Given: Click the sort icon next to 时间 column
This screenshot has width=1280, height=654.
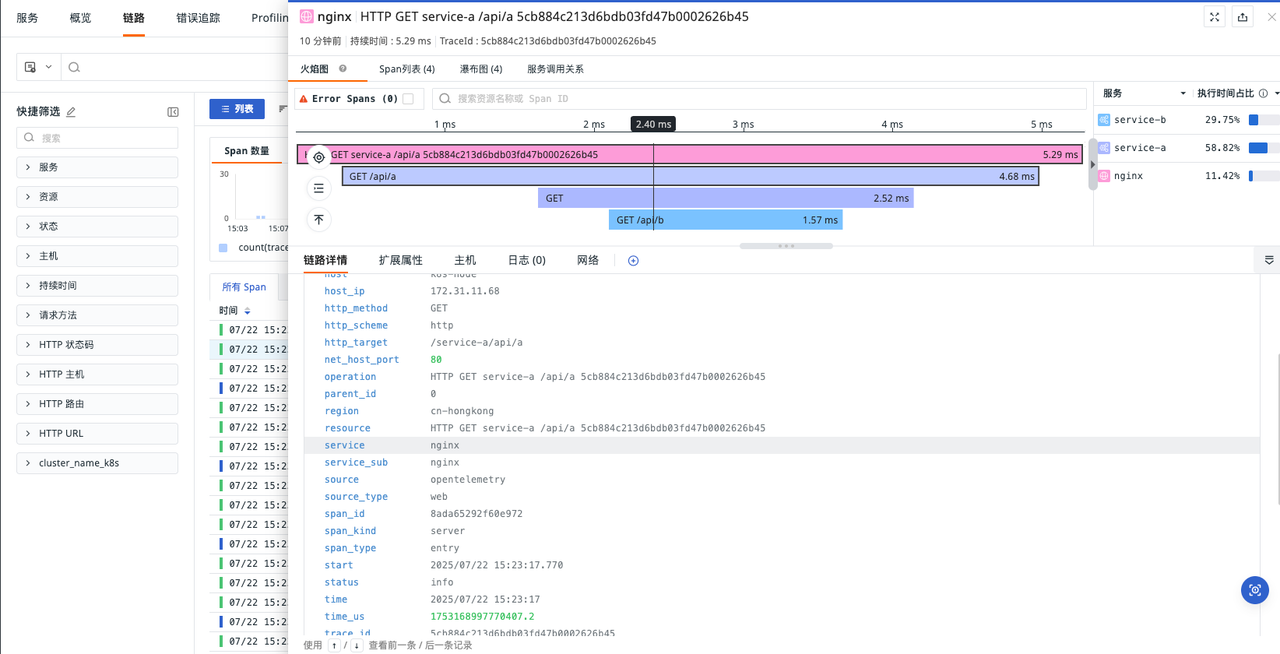Looking at the screenshot, I should pos(248,311).
